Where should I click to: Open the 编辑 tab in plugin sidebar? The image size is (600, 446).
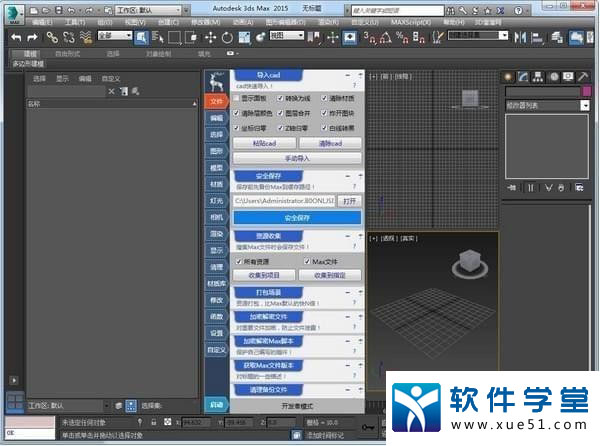tap(217, 118)
